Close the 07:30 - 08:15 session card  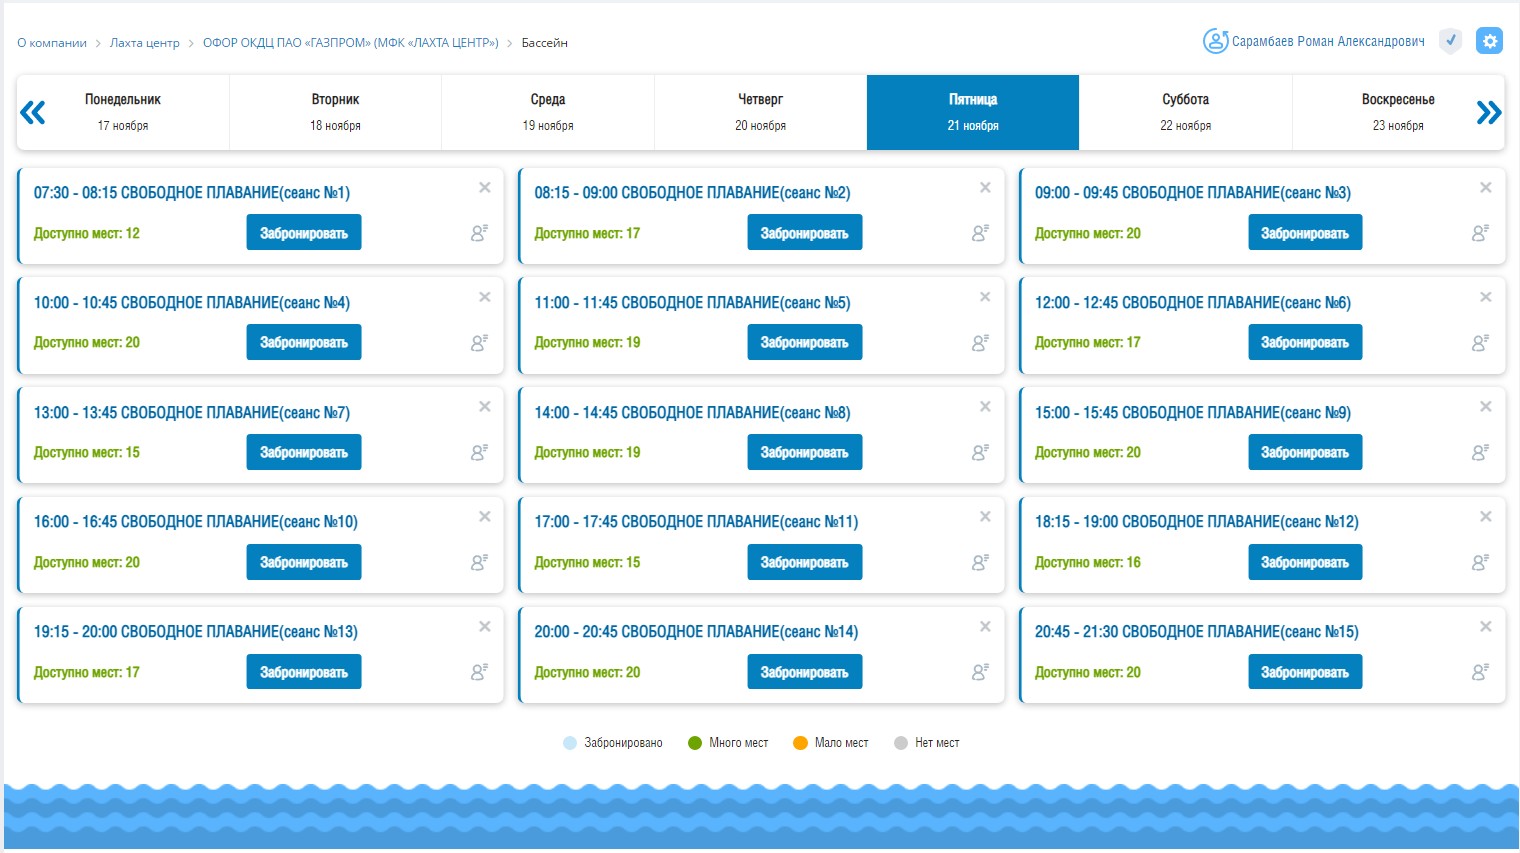[x=485, y=188]
